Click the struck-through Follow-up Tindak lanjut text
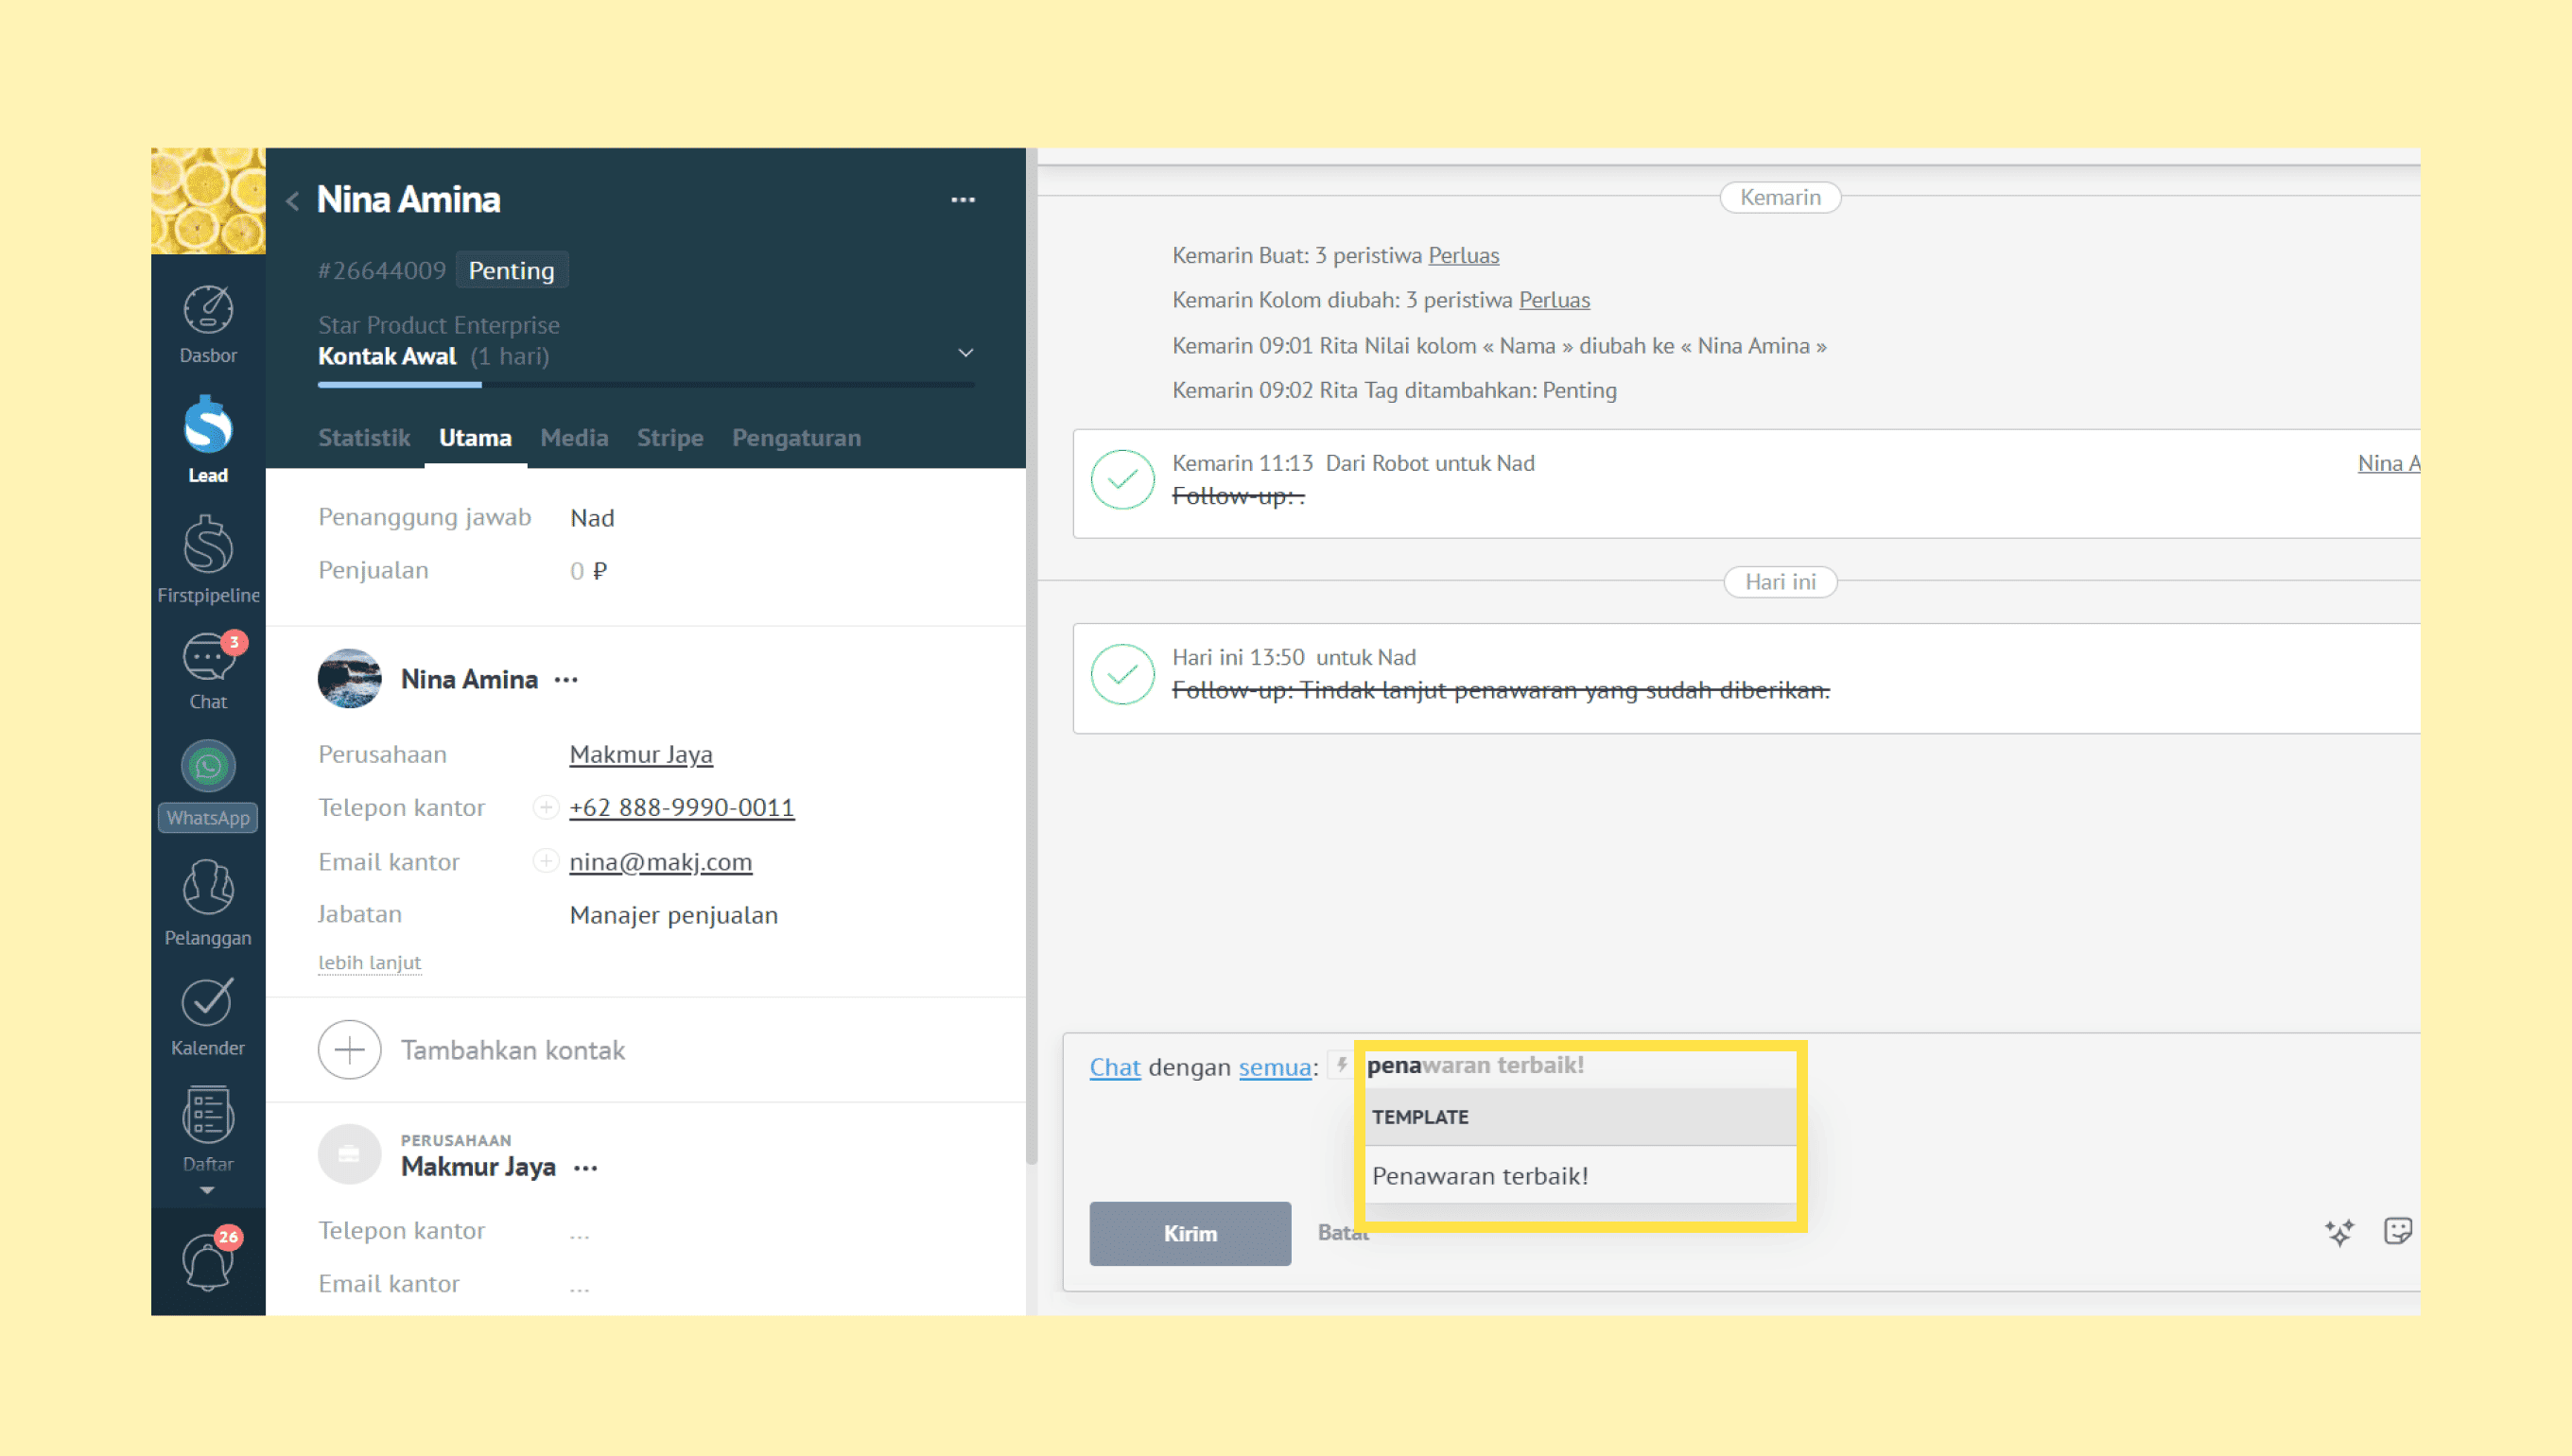This screenshot has width=2572, height=1456. pyautogui.click(x=1501, y=690)
